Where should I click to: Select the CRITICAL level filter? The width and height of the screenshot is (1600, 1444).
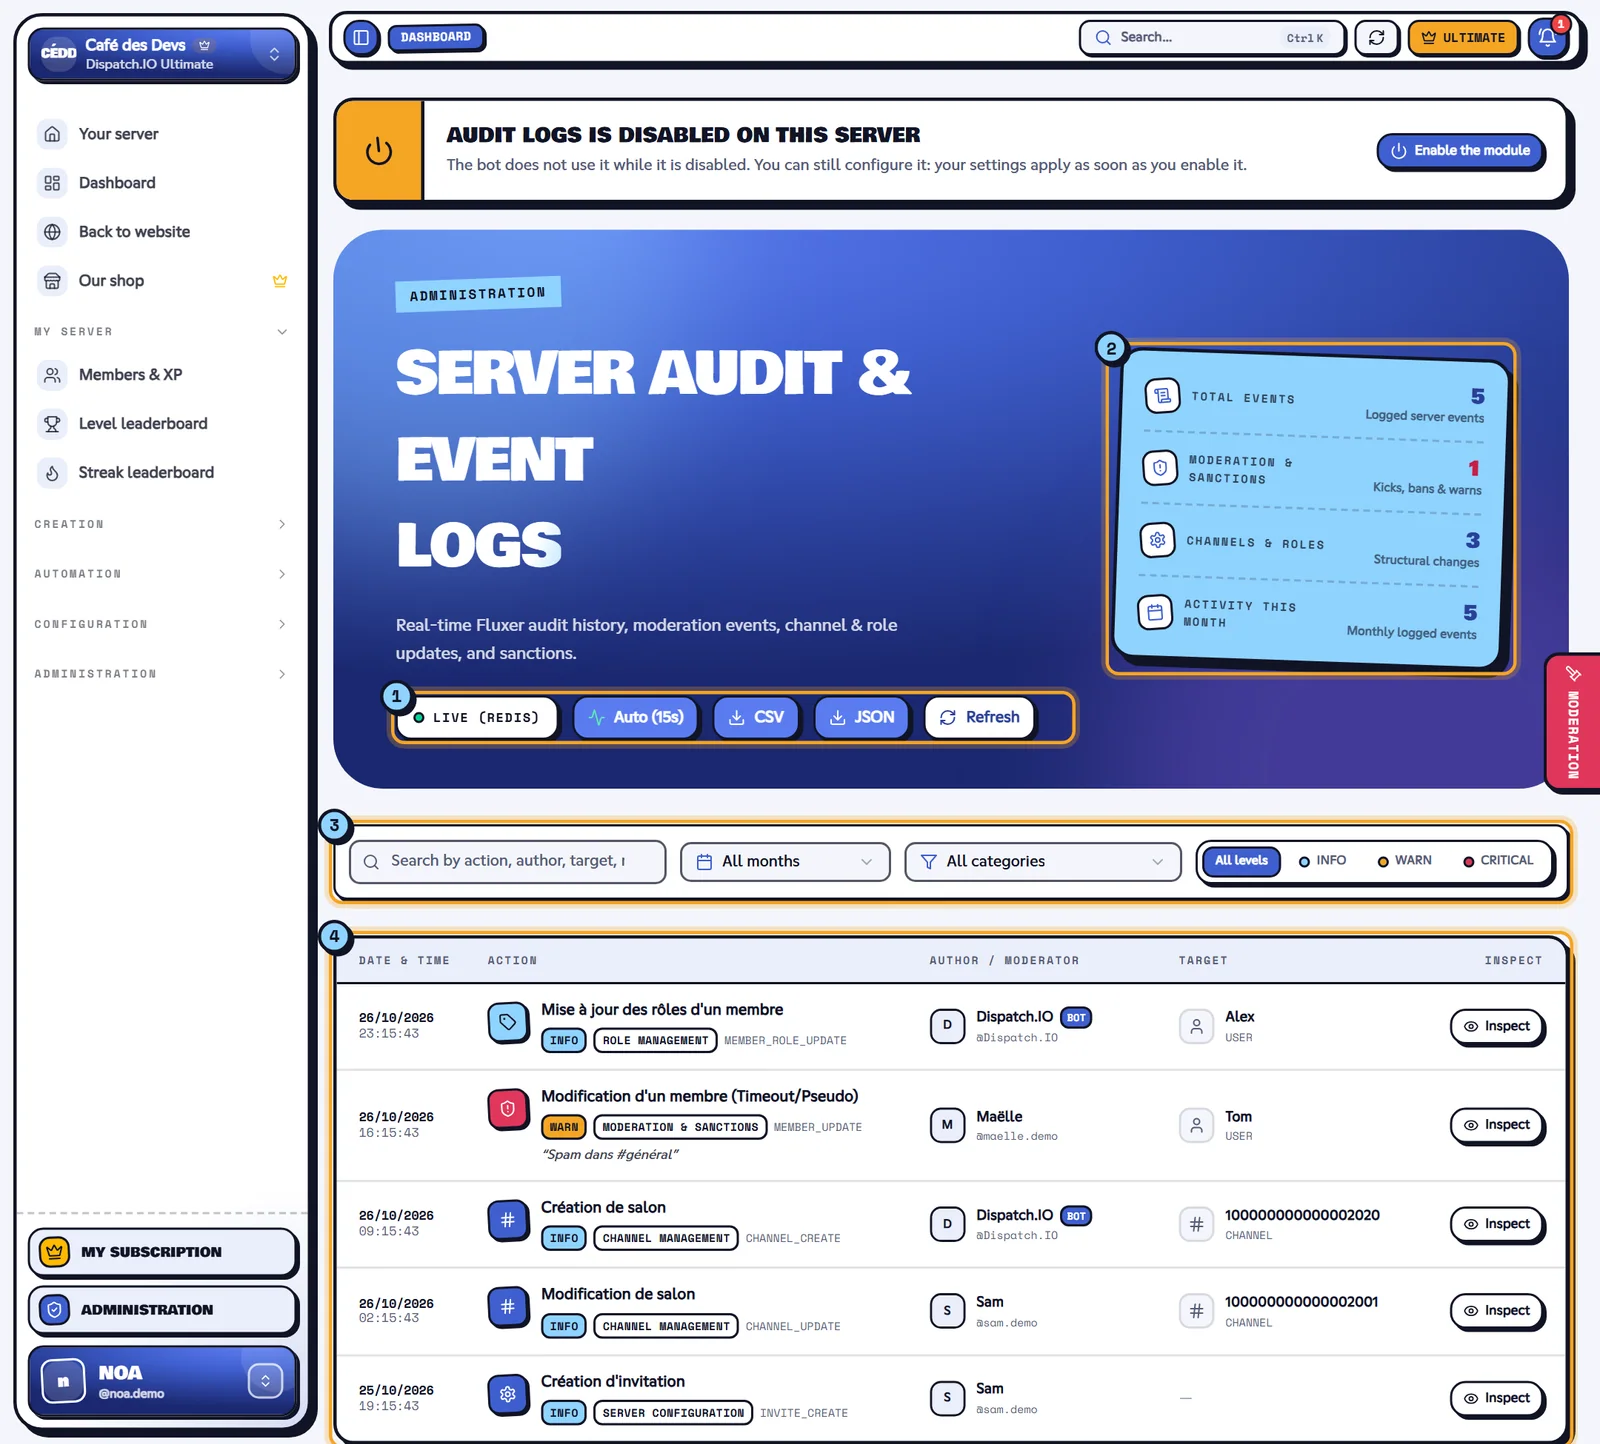[x=1498, y=860]
